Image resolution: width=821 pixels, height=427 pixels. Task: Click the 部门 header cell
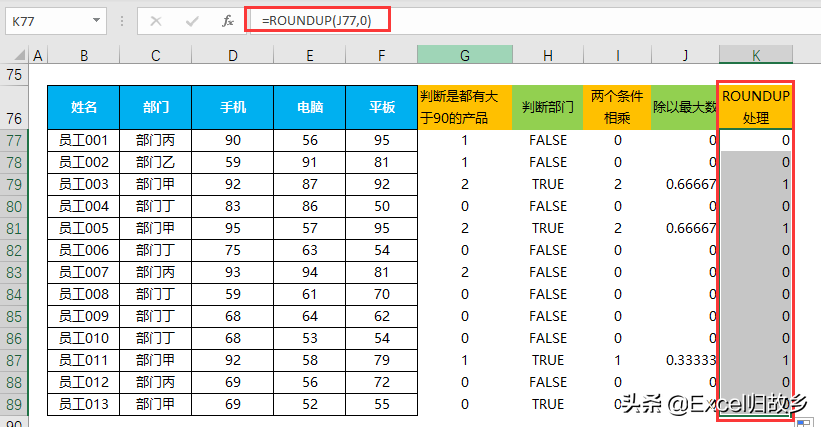[156, 107]
